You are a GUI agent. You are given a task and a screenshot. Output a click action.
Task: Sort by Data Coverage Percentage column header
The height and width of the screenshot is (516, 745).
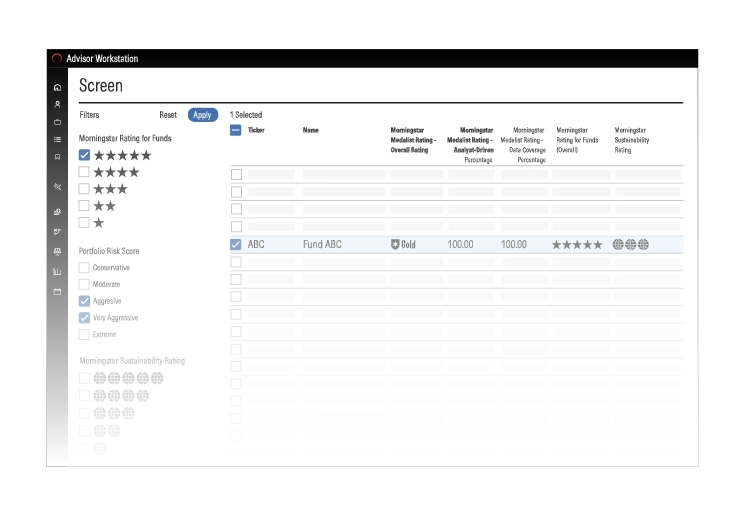click(523, 145)
